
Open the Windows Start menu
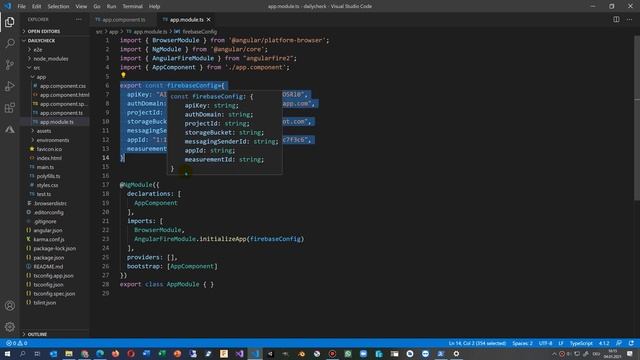coord(7,353)
